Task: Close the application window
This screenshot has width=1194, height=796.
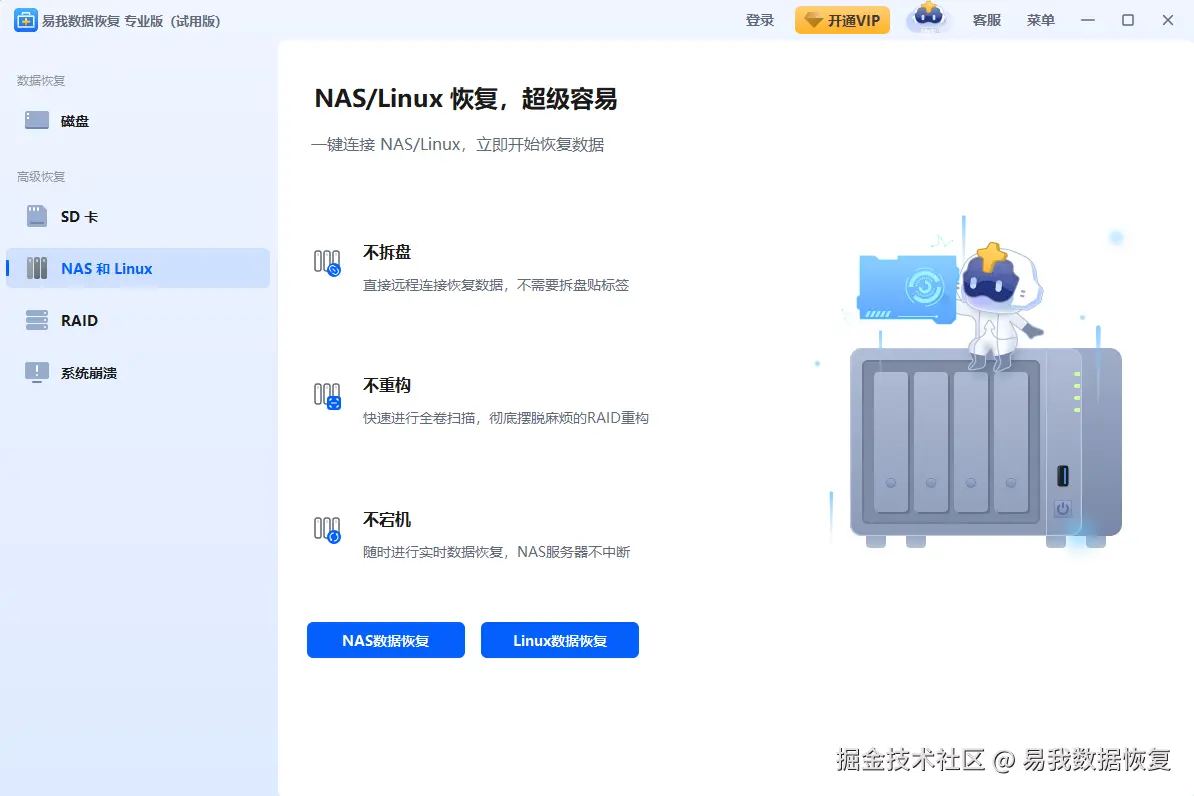Action: pyautogui.click(x=1167, y=21)
